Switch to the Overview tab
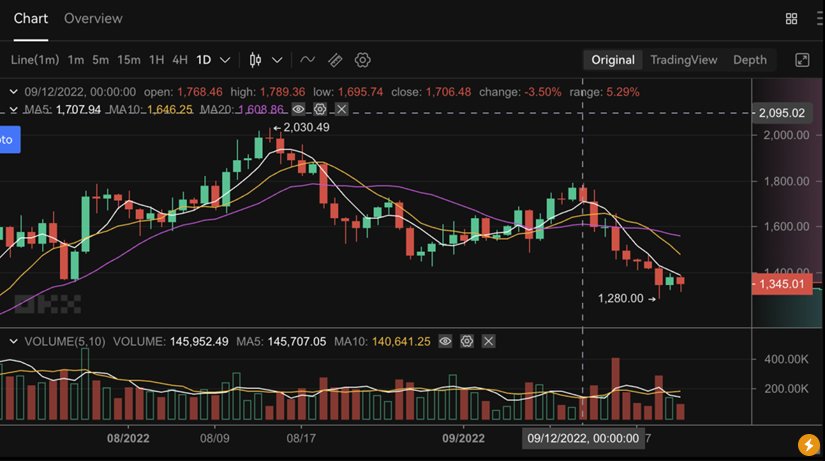 pyautogui.click(x=93, y=18)
